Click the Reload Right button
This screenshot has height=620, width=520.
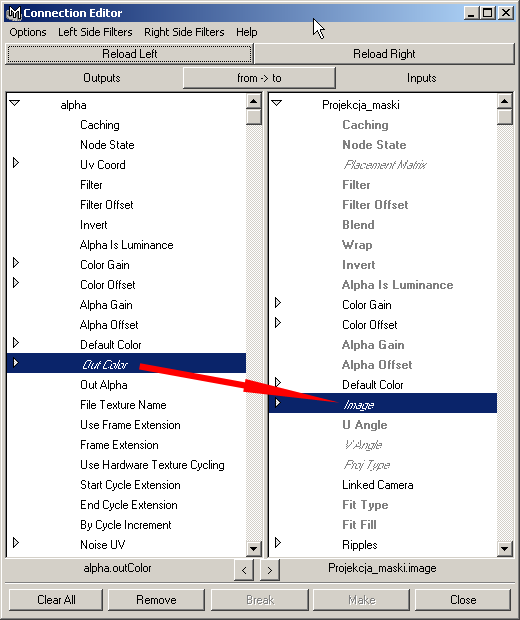(384, 54)
